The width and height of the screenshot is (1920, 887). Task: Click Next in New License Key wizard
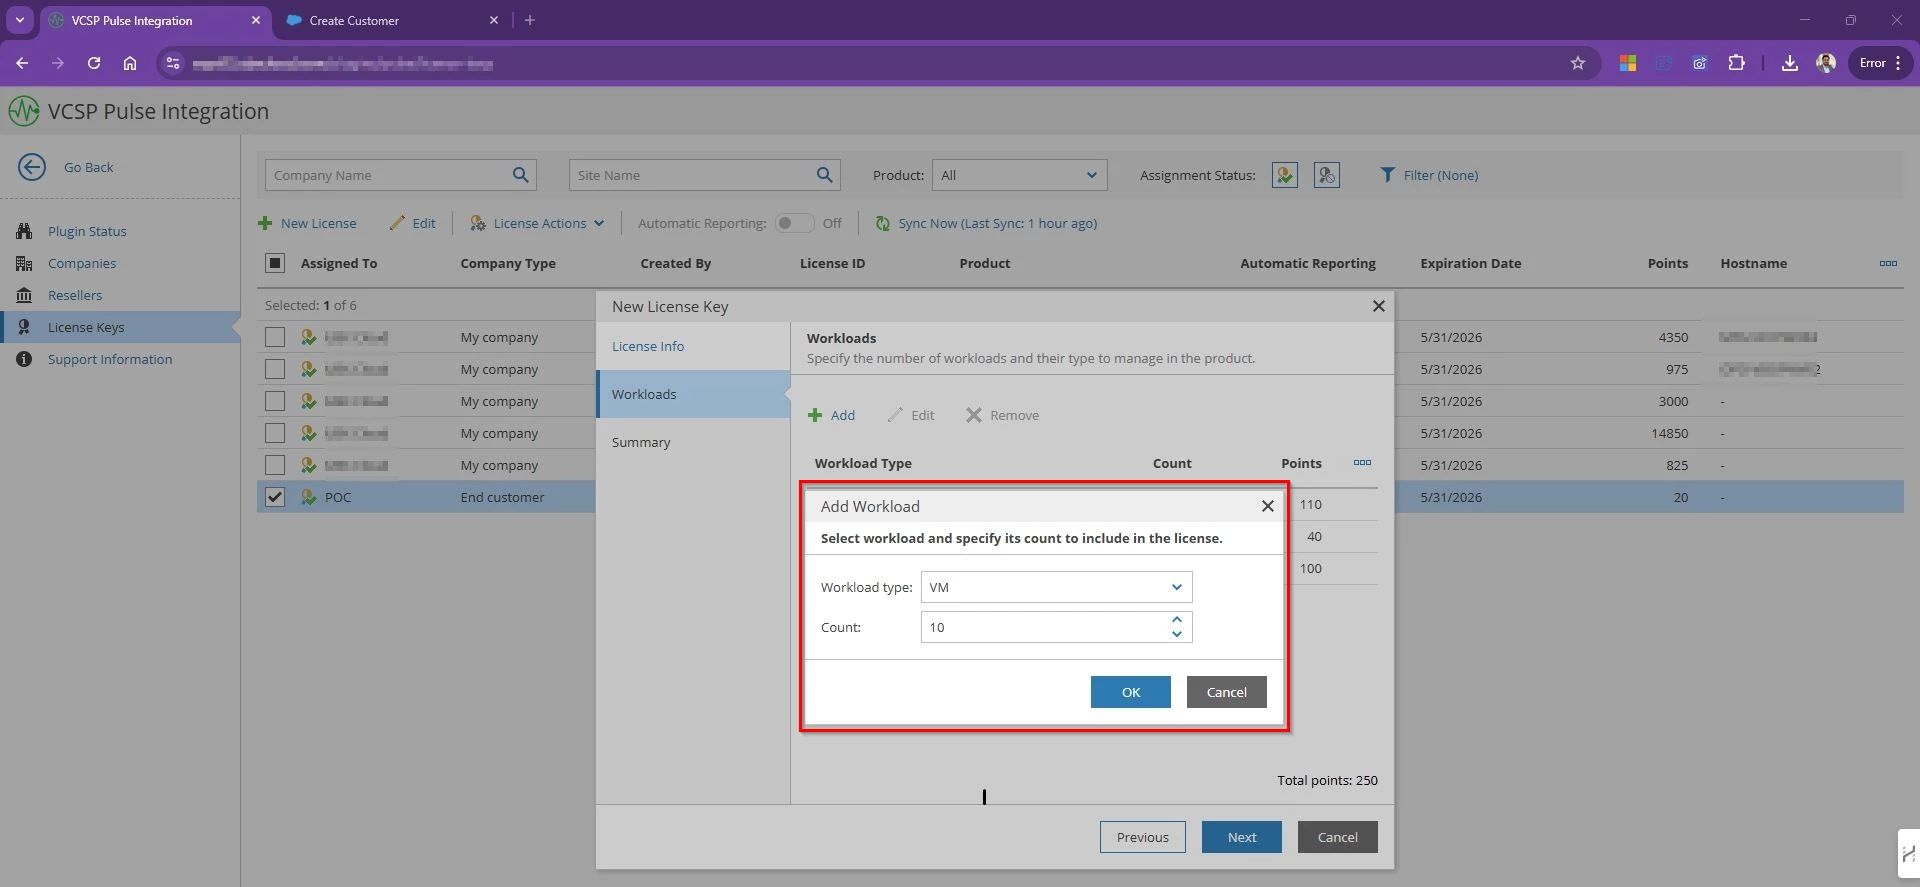tap(1241, 837)
